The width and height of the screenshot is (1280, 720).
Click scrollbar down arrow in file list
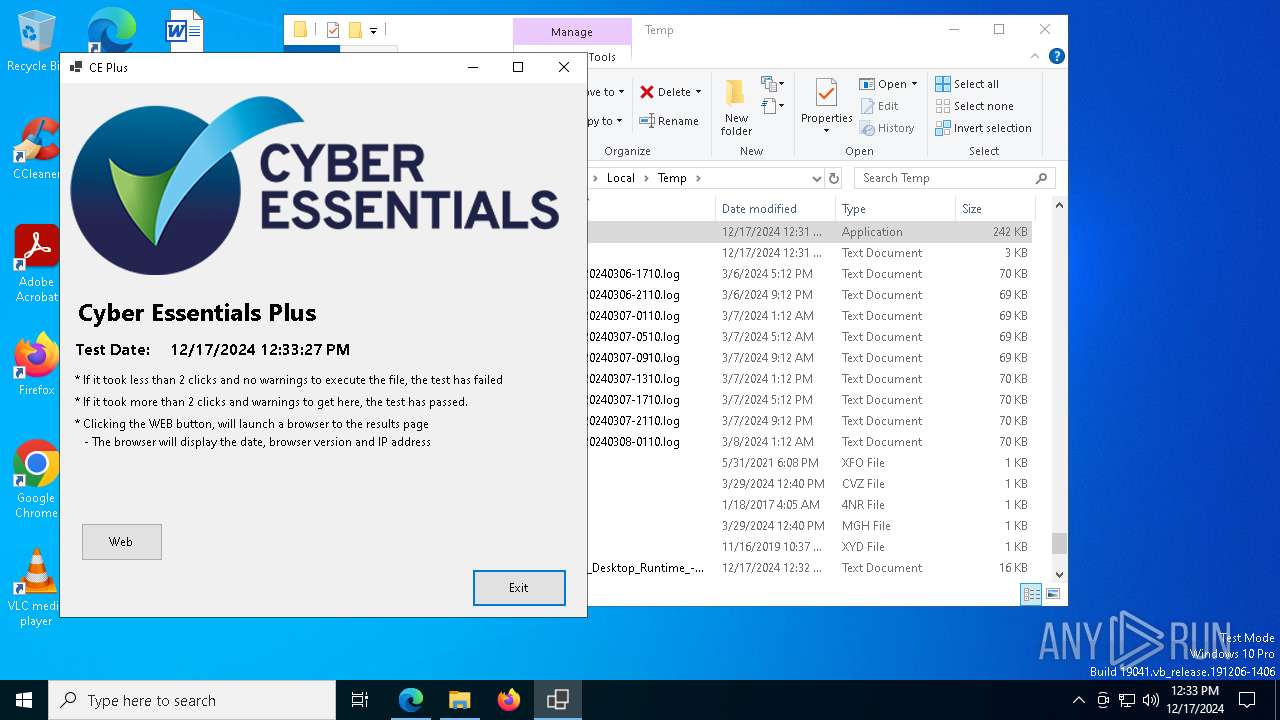1059,575
